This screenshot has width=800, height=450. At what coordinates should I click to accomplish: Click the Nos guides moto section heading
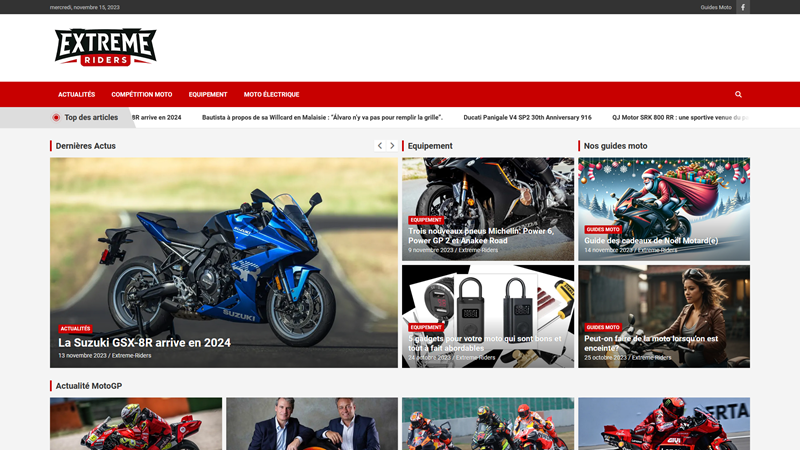coord(615,146)
